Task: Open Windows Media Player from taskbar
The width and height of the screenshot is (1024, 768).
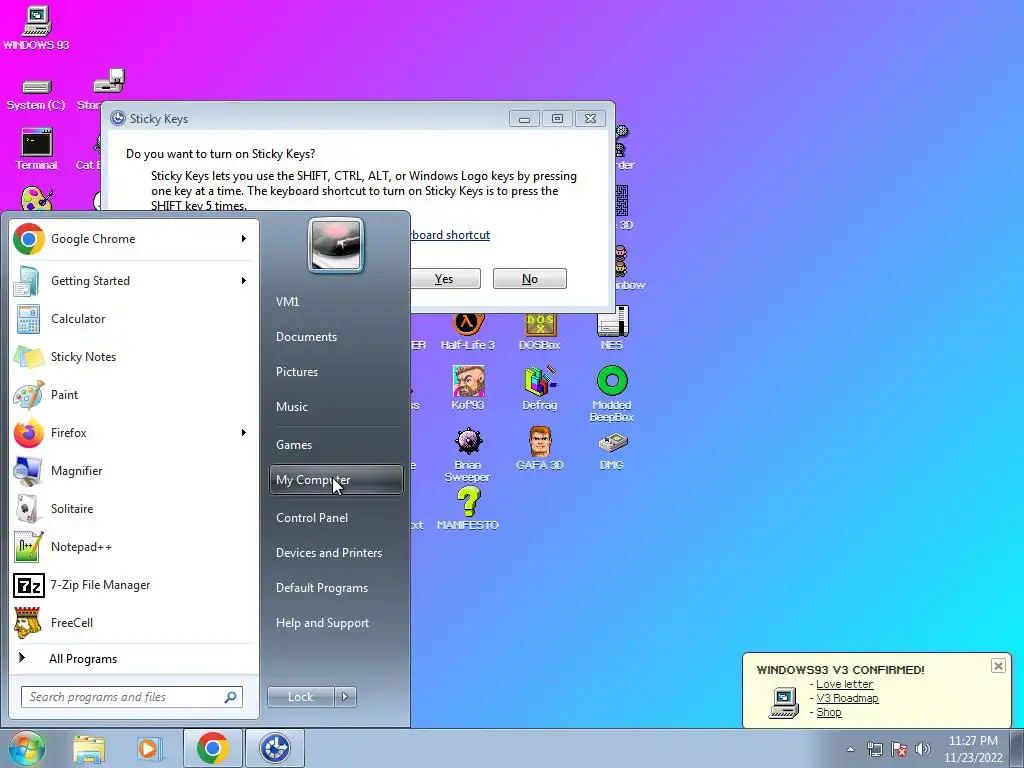Action: (149, 749)
